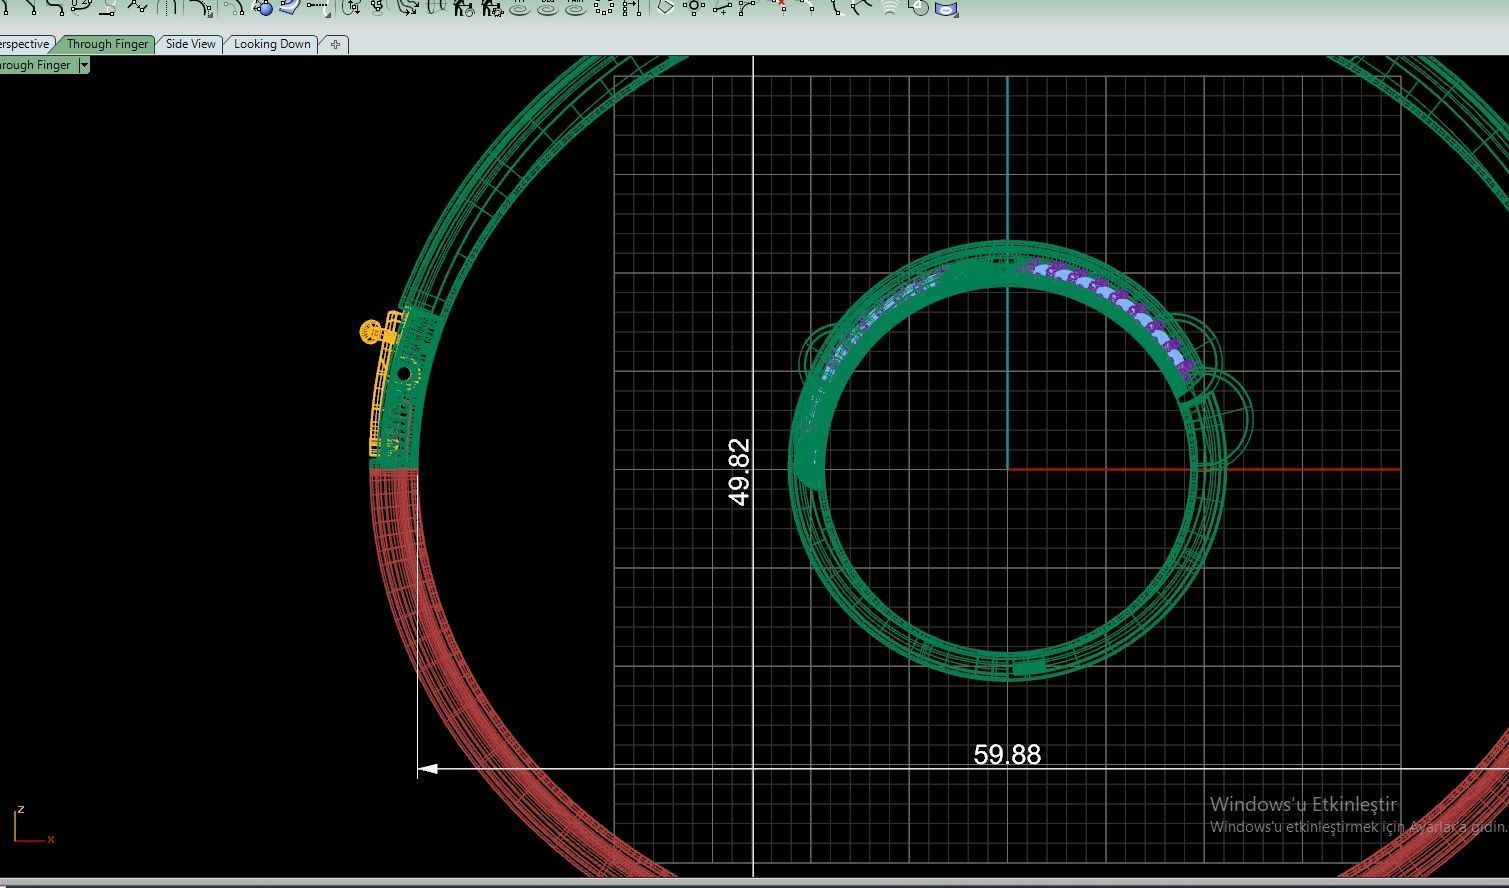Image resolution: width=1509 pixels, height=888 pixels.
Task: Add a new viewport tab with plus
Action: tap(335, 44)
